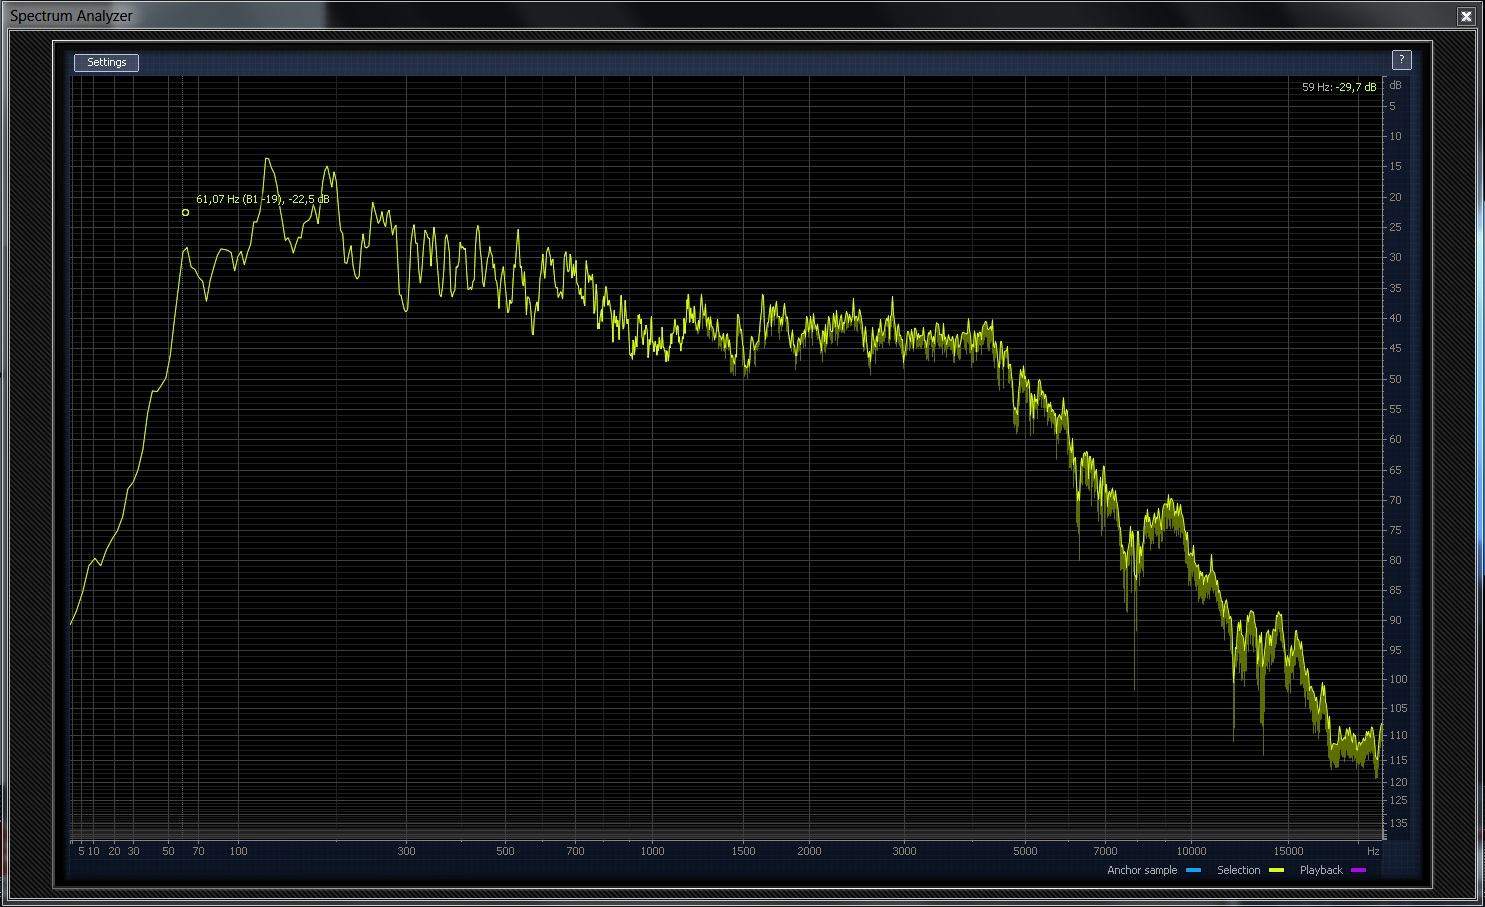Click the yellow Selection color swatch

click(1276, 870)
